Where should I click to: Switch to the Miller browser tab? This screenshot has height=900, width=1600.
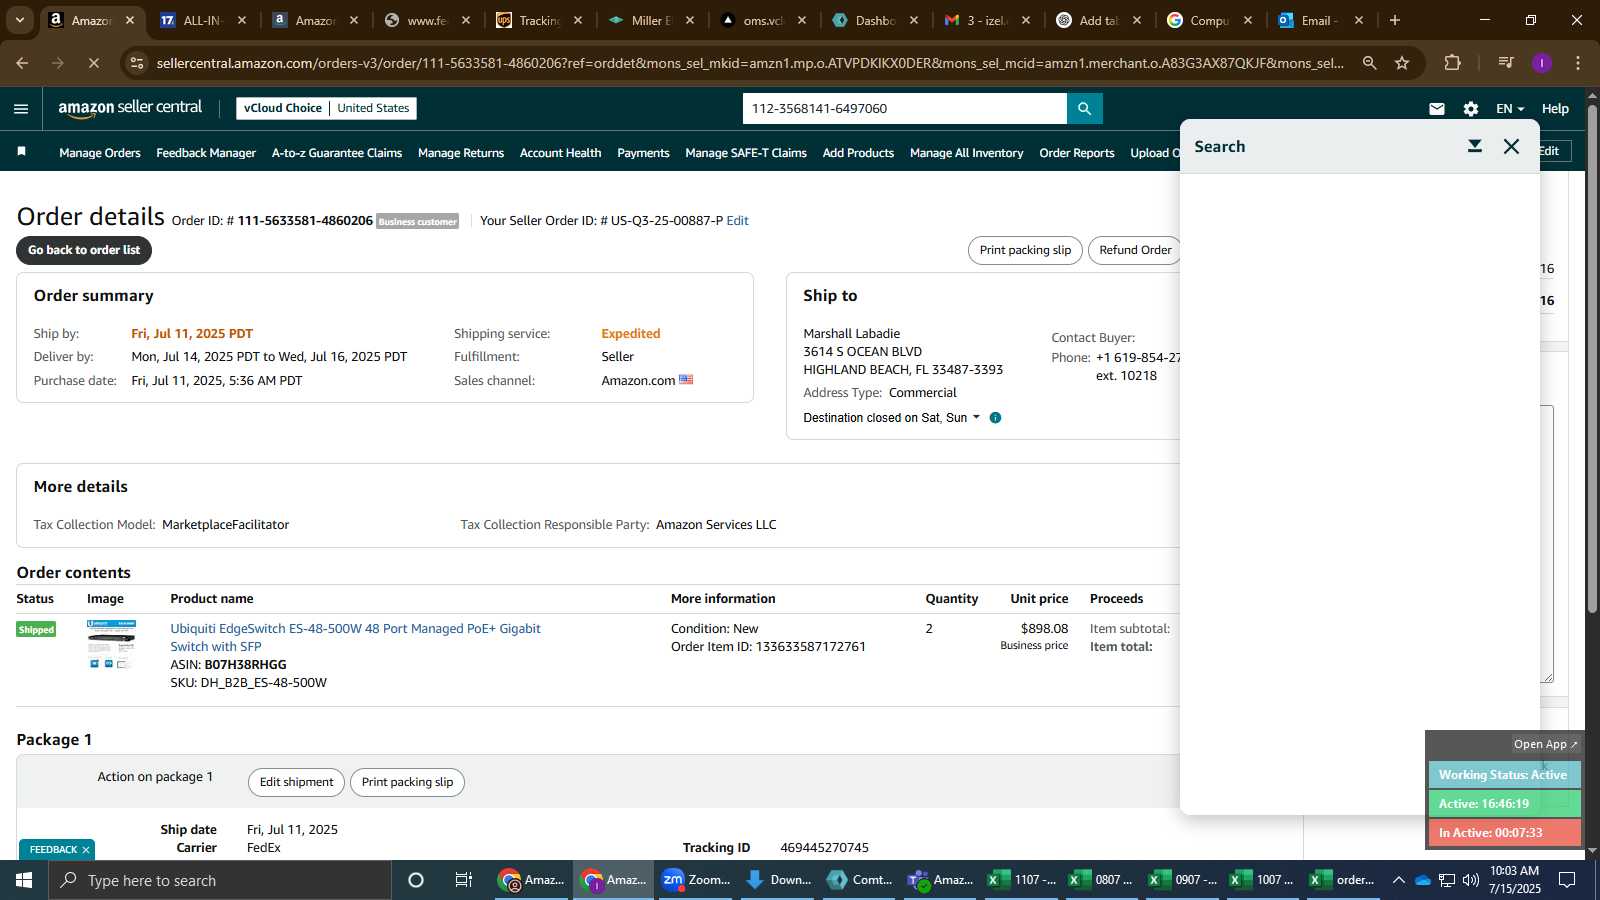(651, 20)
